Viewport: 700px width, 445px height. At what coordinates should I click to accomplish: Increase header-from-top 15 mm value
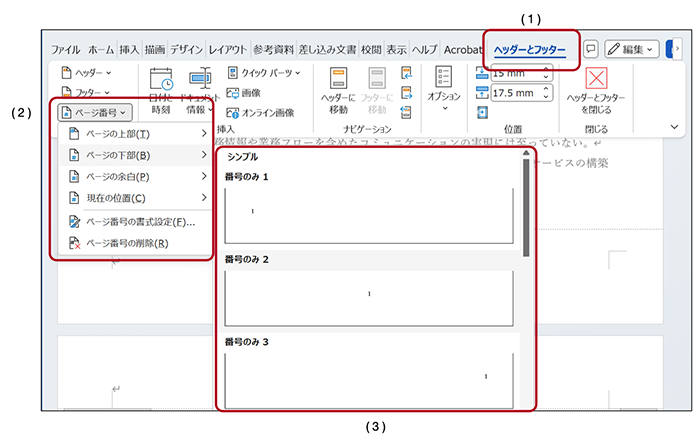coord(546,69)
